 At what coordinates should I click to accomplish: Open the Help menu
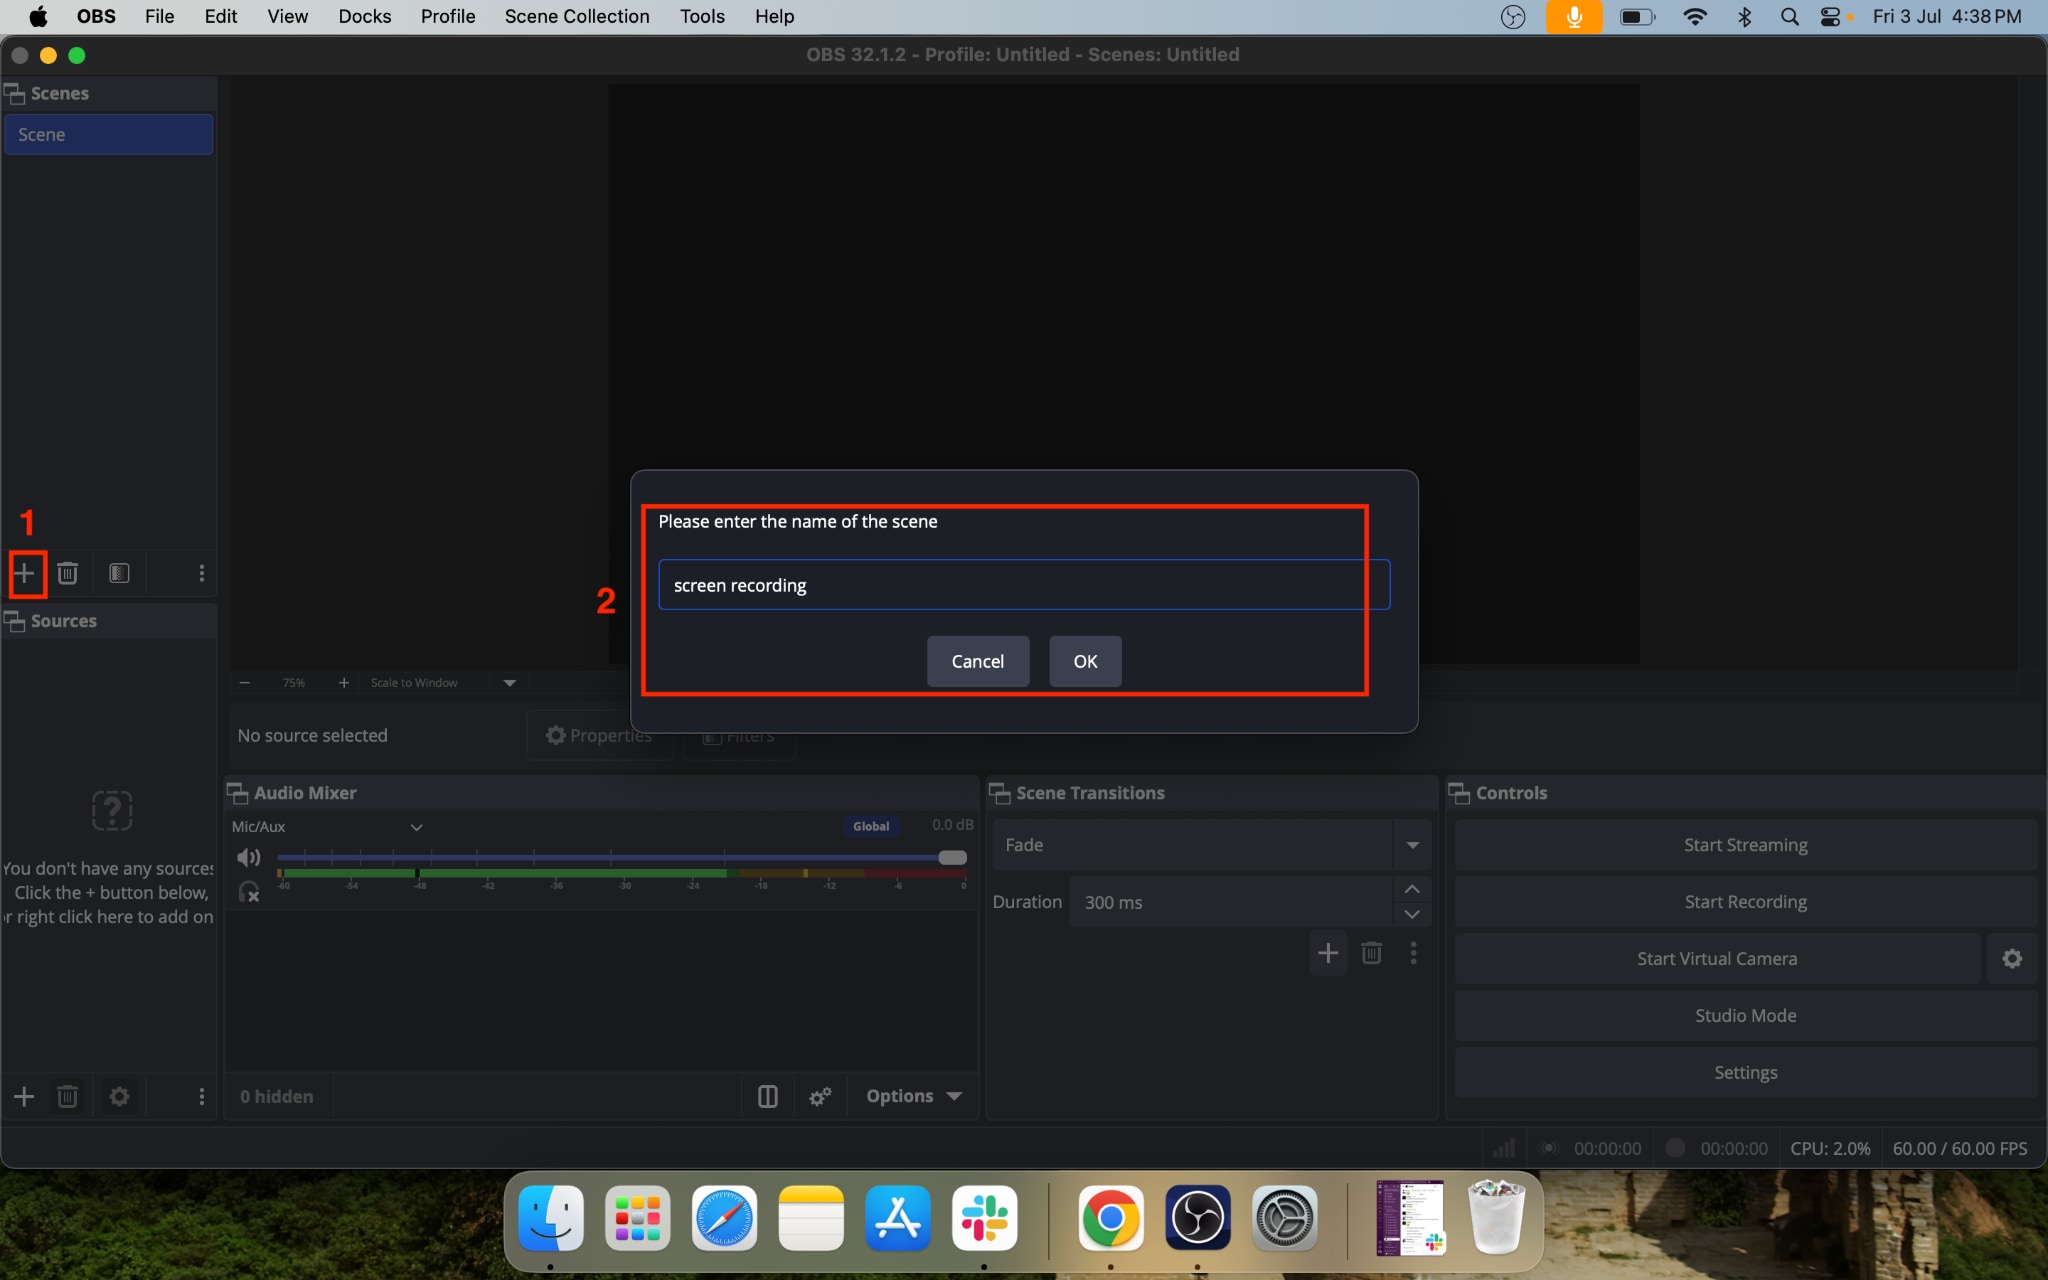pyautogui.click(x=774, y=17)
